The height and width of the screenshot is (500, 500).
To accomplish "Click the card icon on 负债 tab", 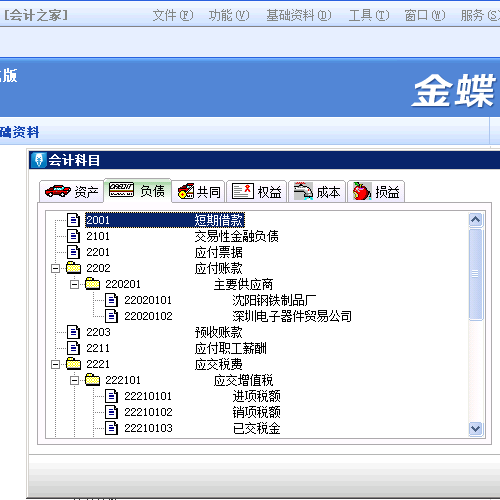I will [x=121, y=190].
